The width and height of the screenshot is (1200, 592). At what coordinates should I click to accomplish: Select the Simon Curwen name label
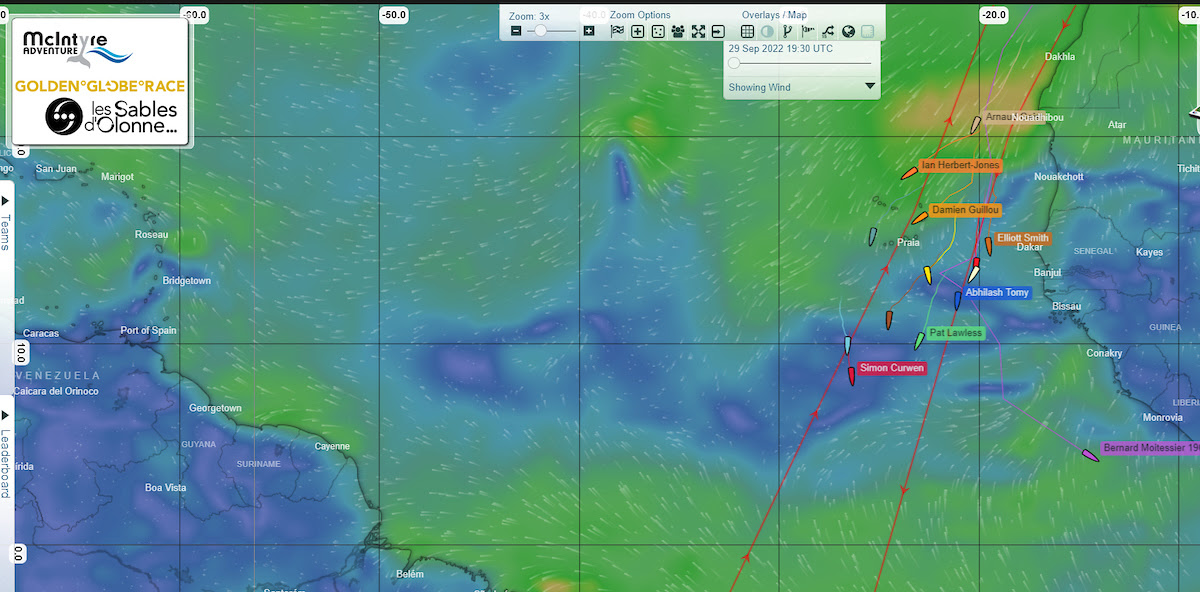click(x=891, y=368)
